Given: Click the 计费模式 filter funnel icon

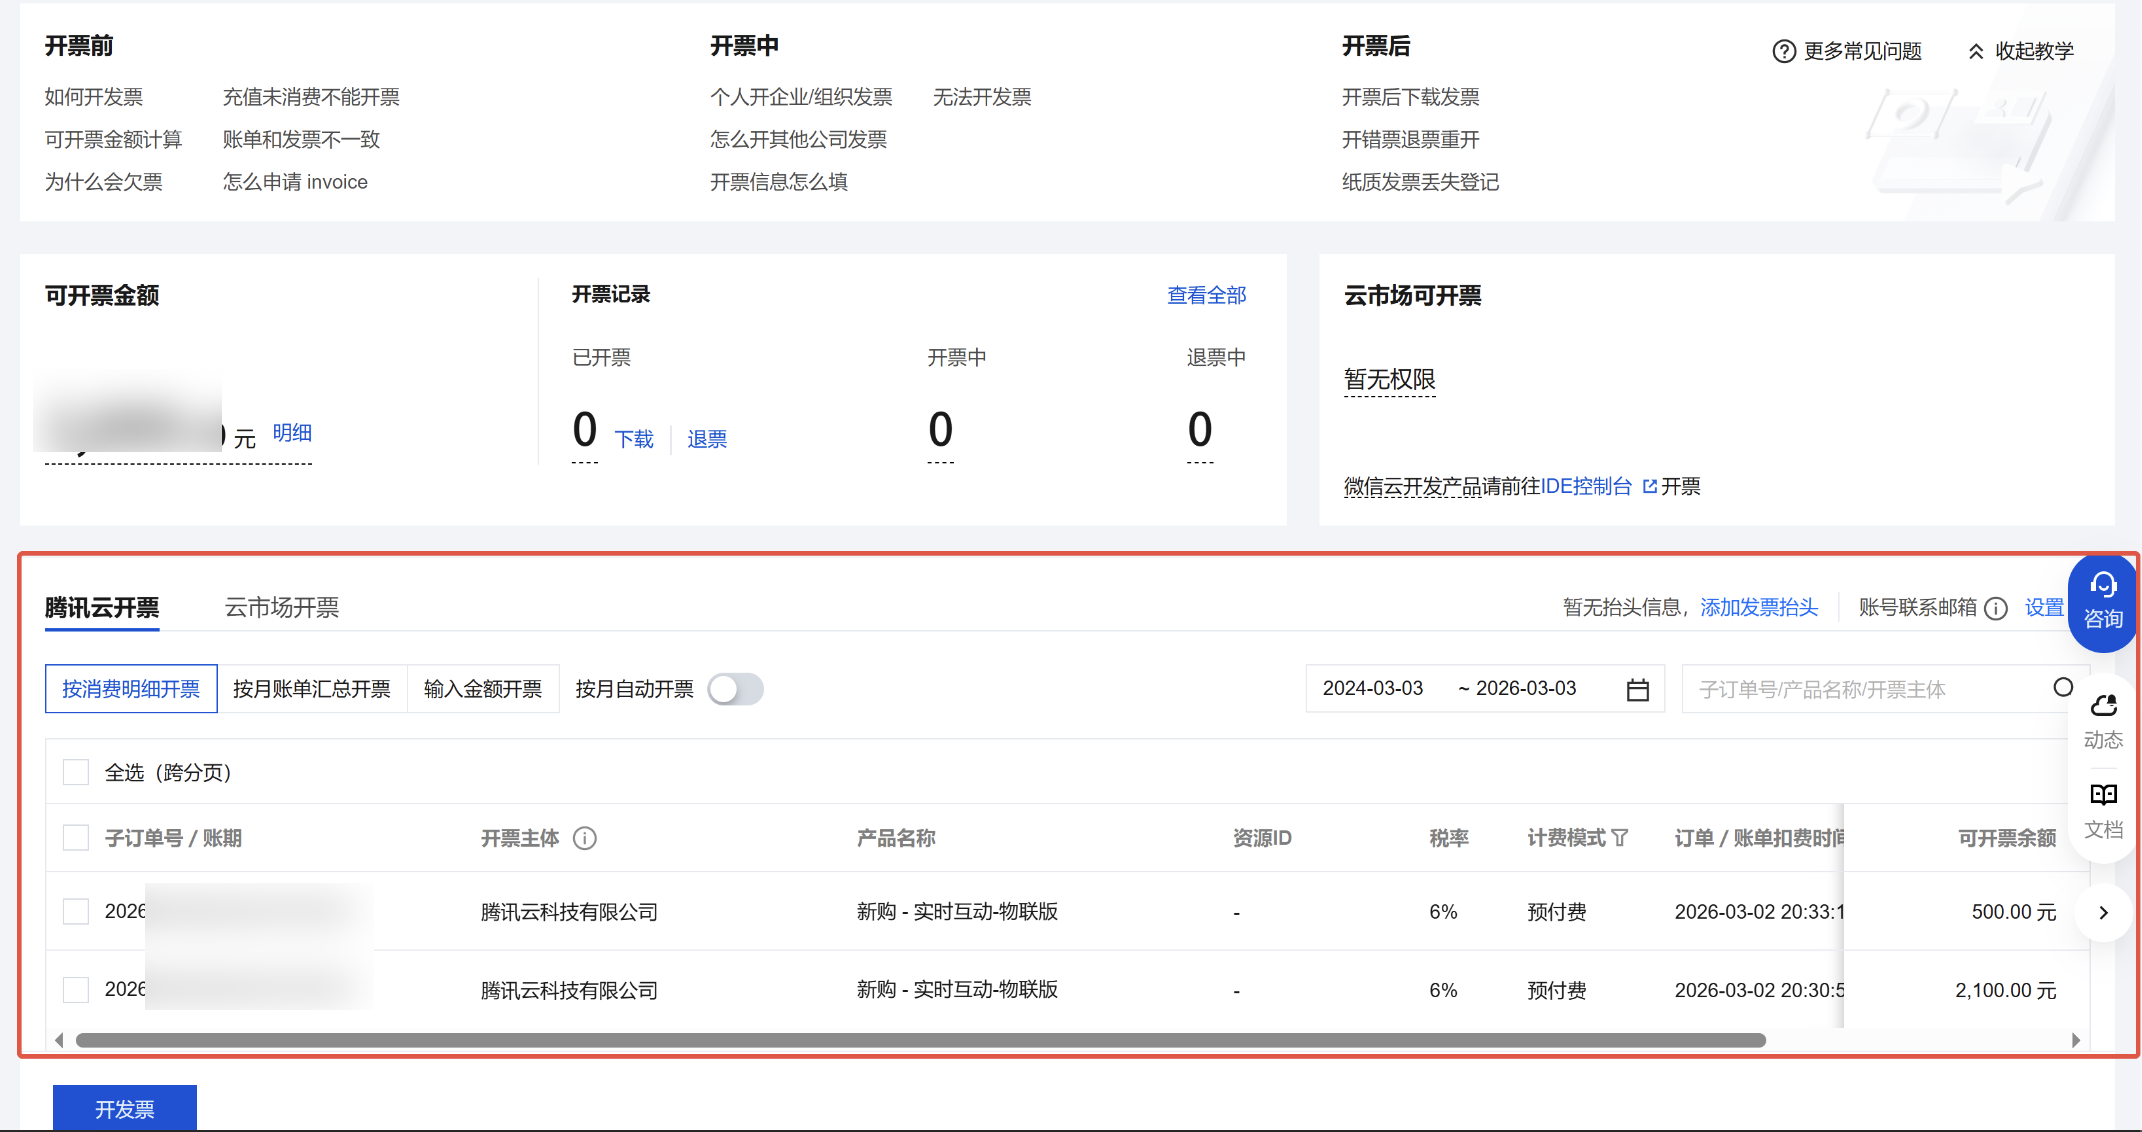Looking at the screenshot, I should (1620, 838).
